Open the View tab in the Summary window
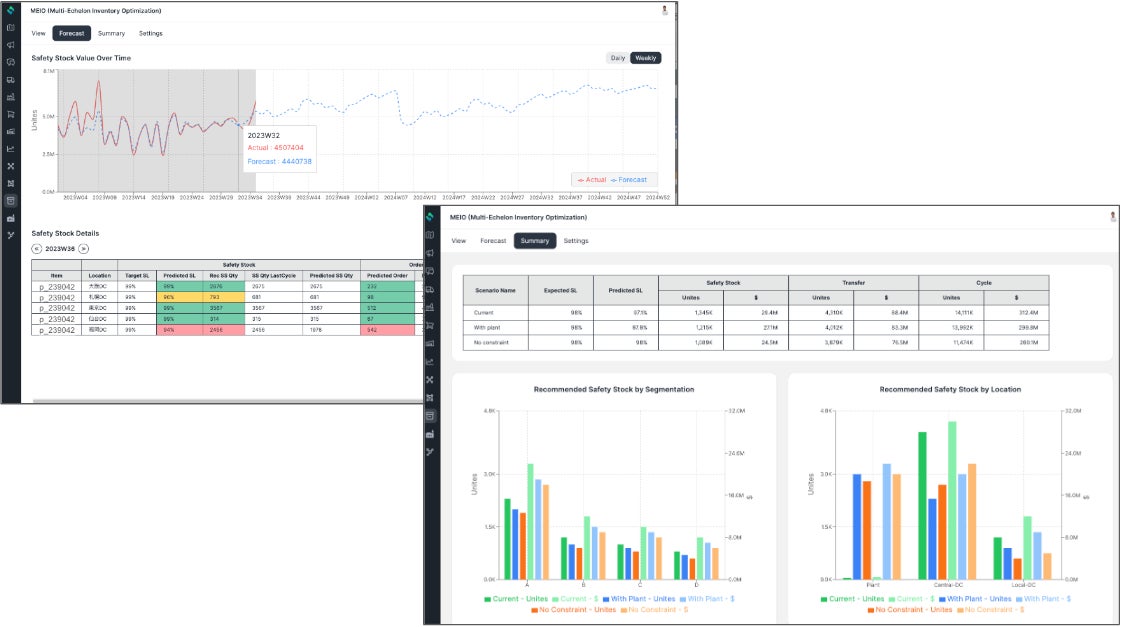Image resolution: width=1122 pixels, height=627 pixels. click(x=459, y=241)
